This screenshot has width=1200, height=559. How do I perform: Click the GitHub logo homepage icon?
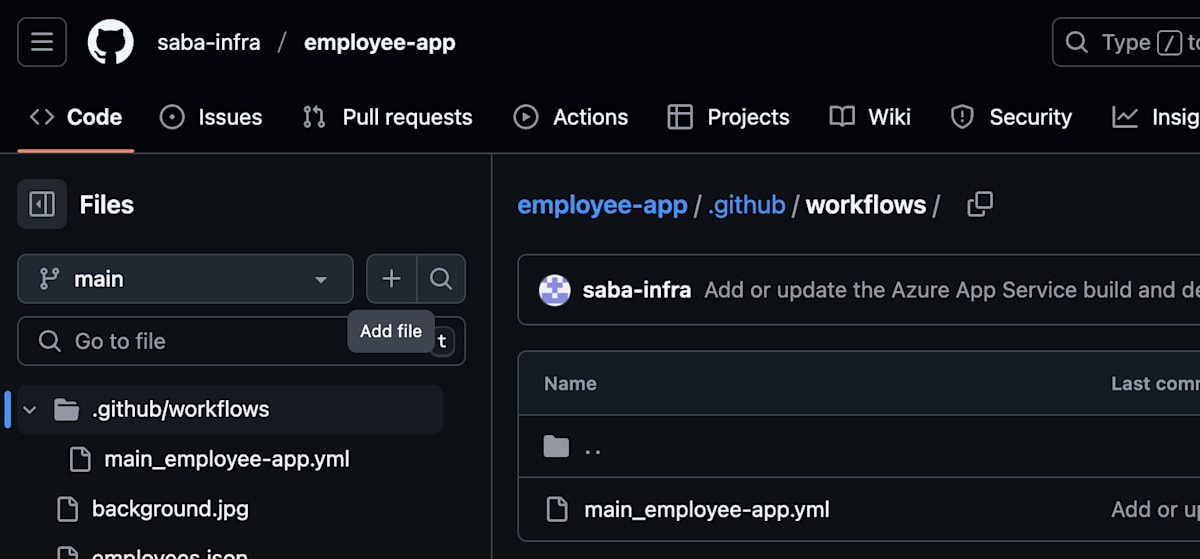(x=111, y=42)
